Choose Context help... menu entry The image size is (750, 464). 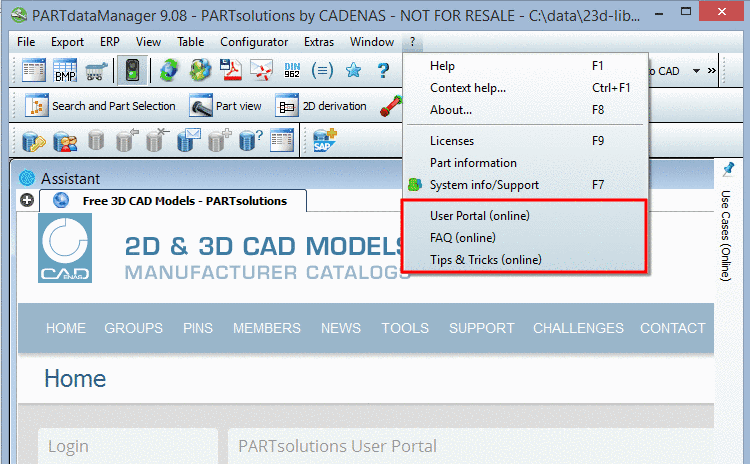click(x=525, y=88)
